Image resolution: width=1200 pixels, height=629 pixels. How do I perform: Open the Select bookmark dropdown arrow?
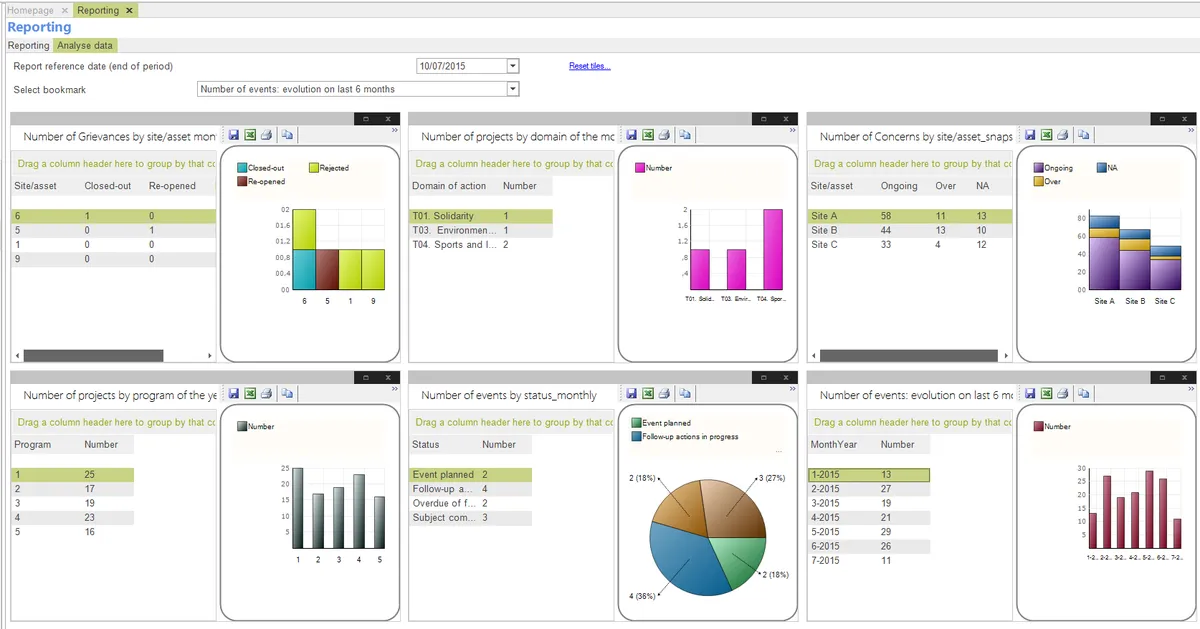click(x=513, y=89)
